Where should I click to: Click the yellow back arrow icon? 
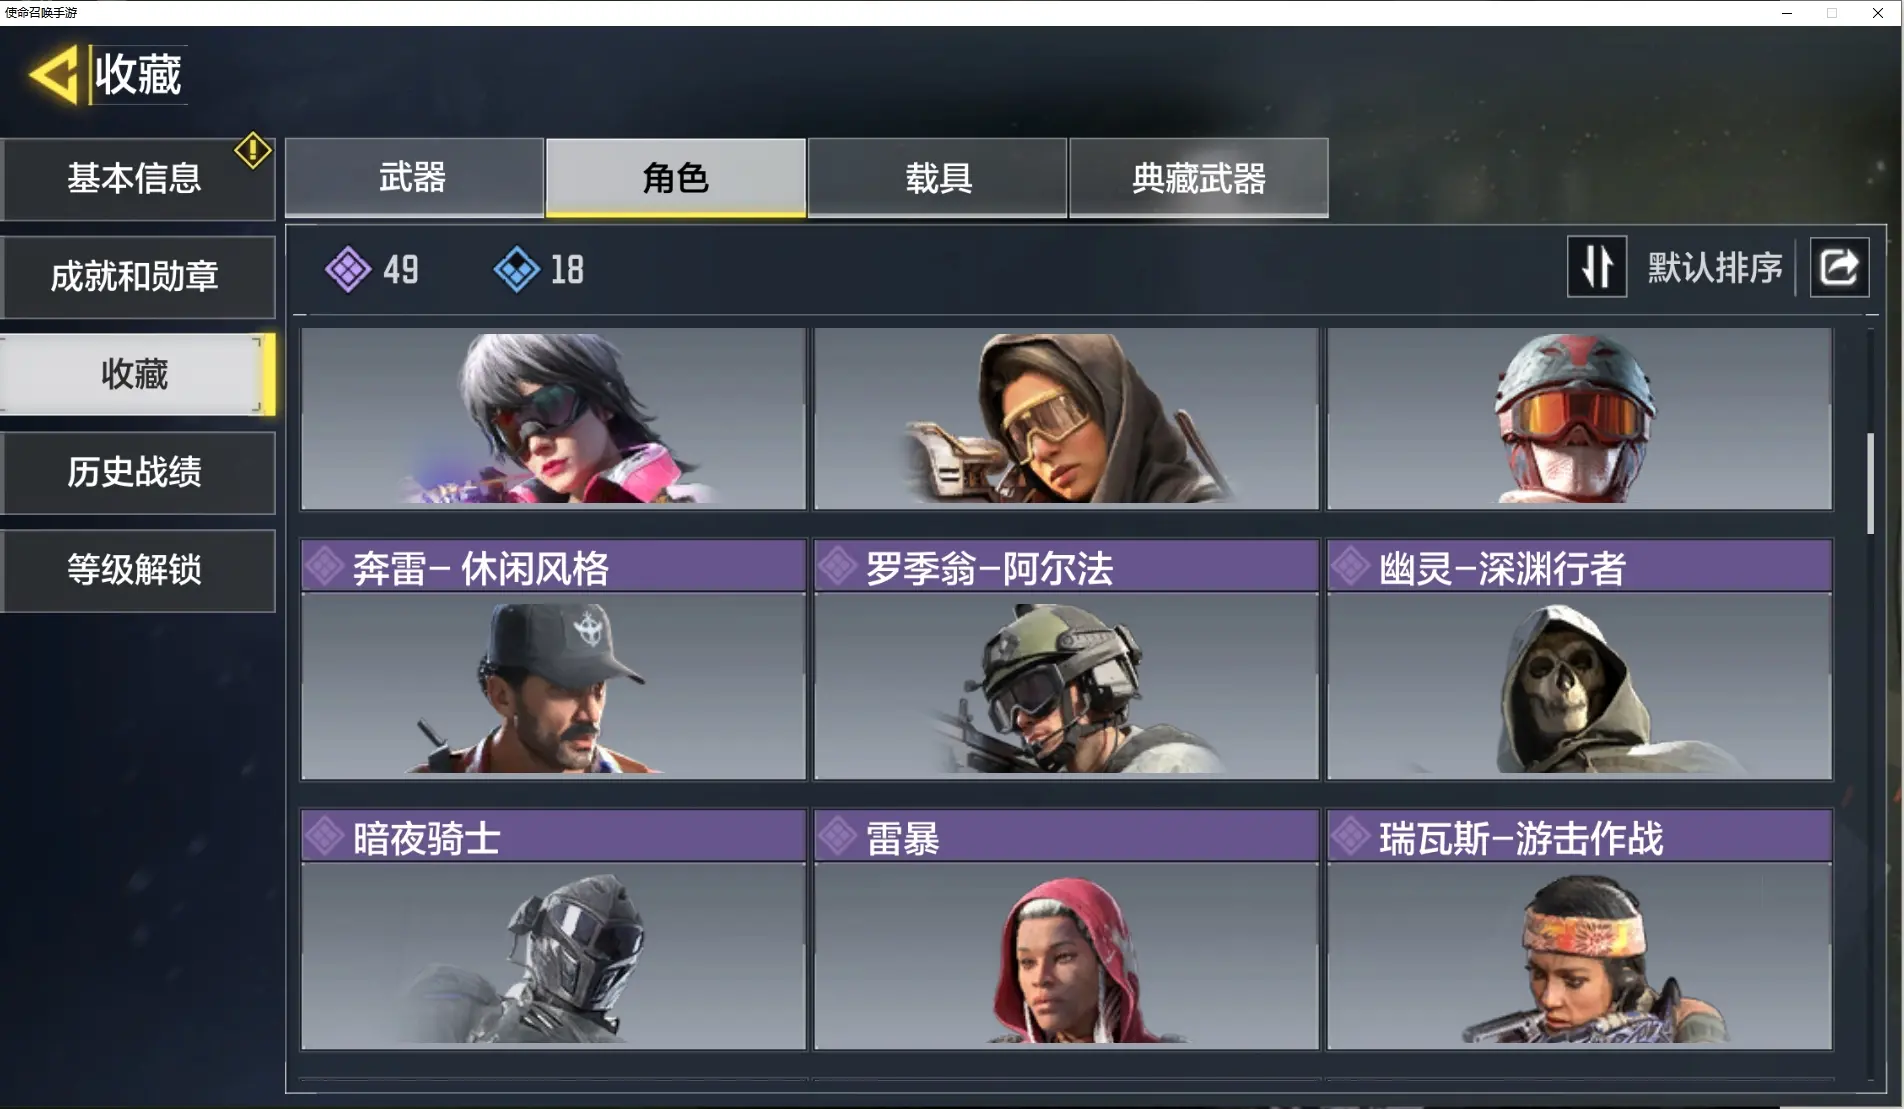coord(54,74)
